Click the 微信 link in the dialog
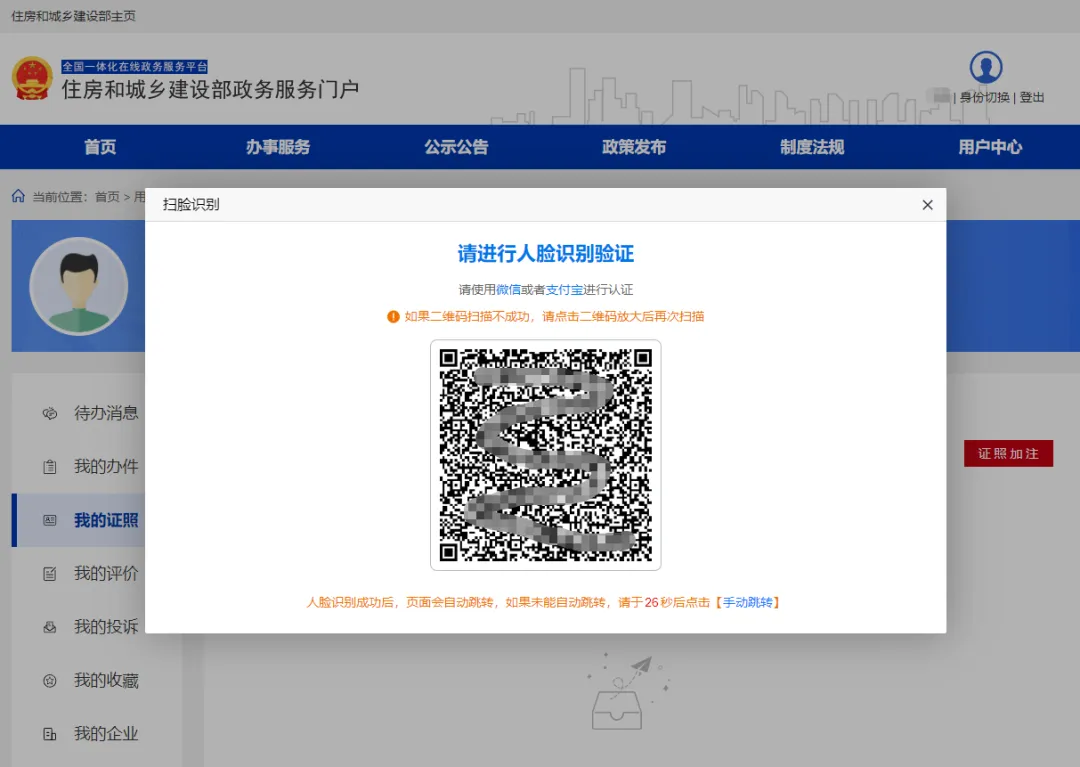Viewport: 1080px width, 767px height. (508, 290)
